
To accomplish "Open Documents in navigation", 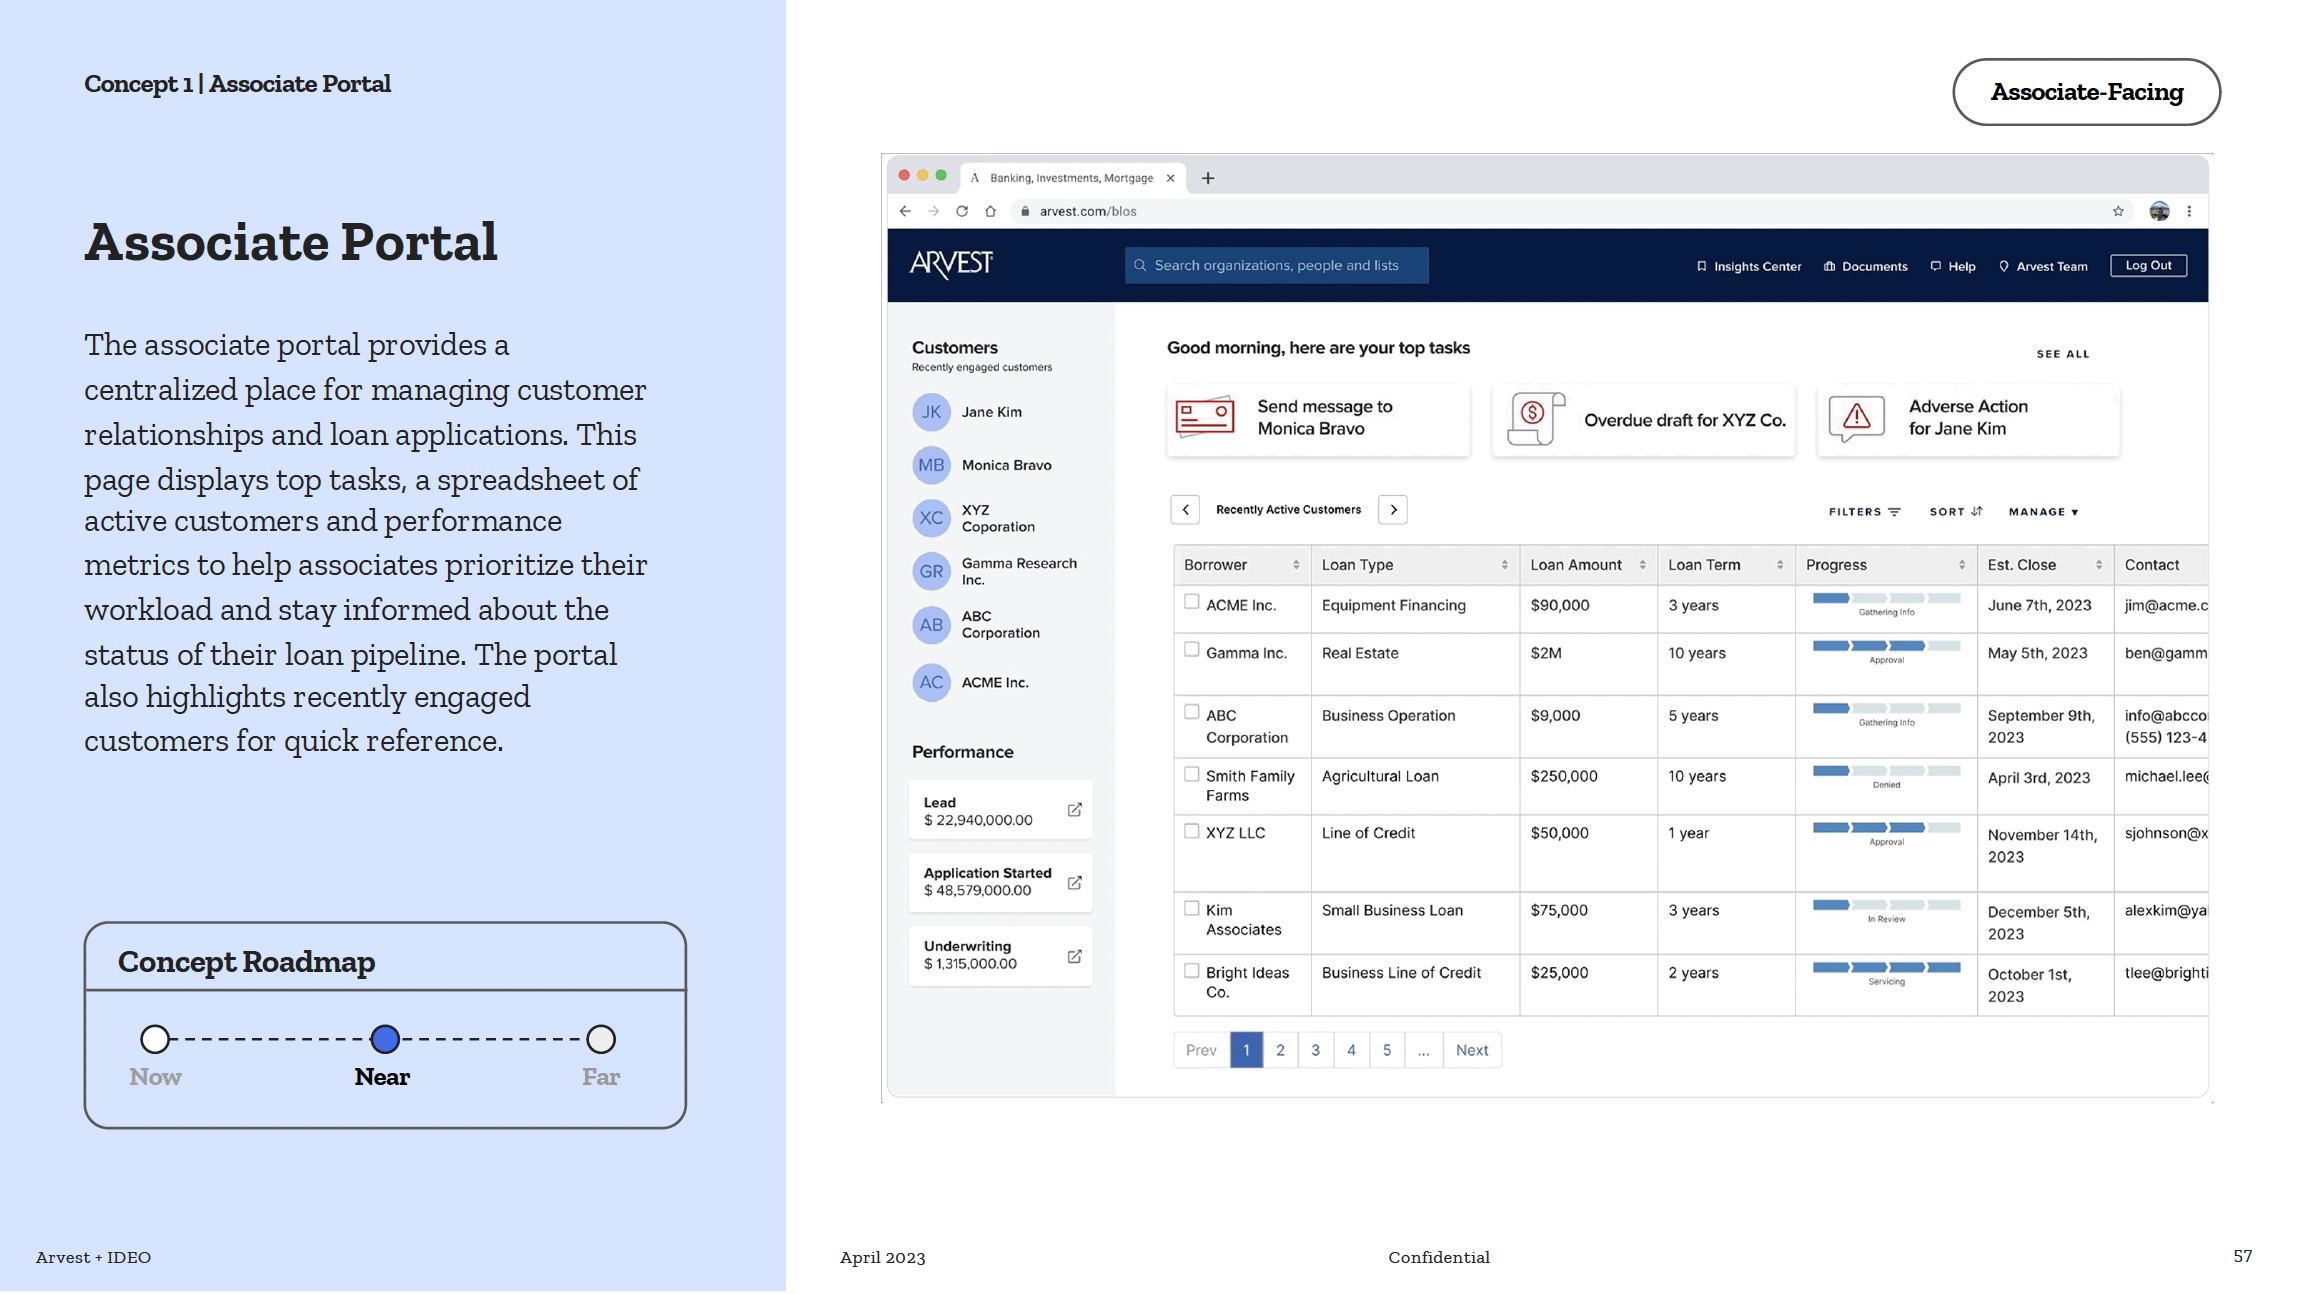I will (1866, 267).
